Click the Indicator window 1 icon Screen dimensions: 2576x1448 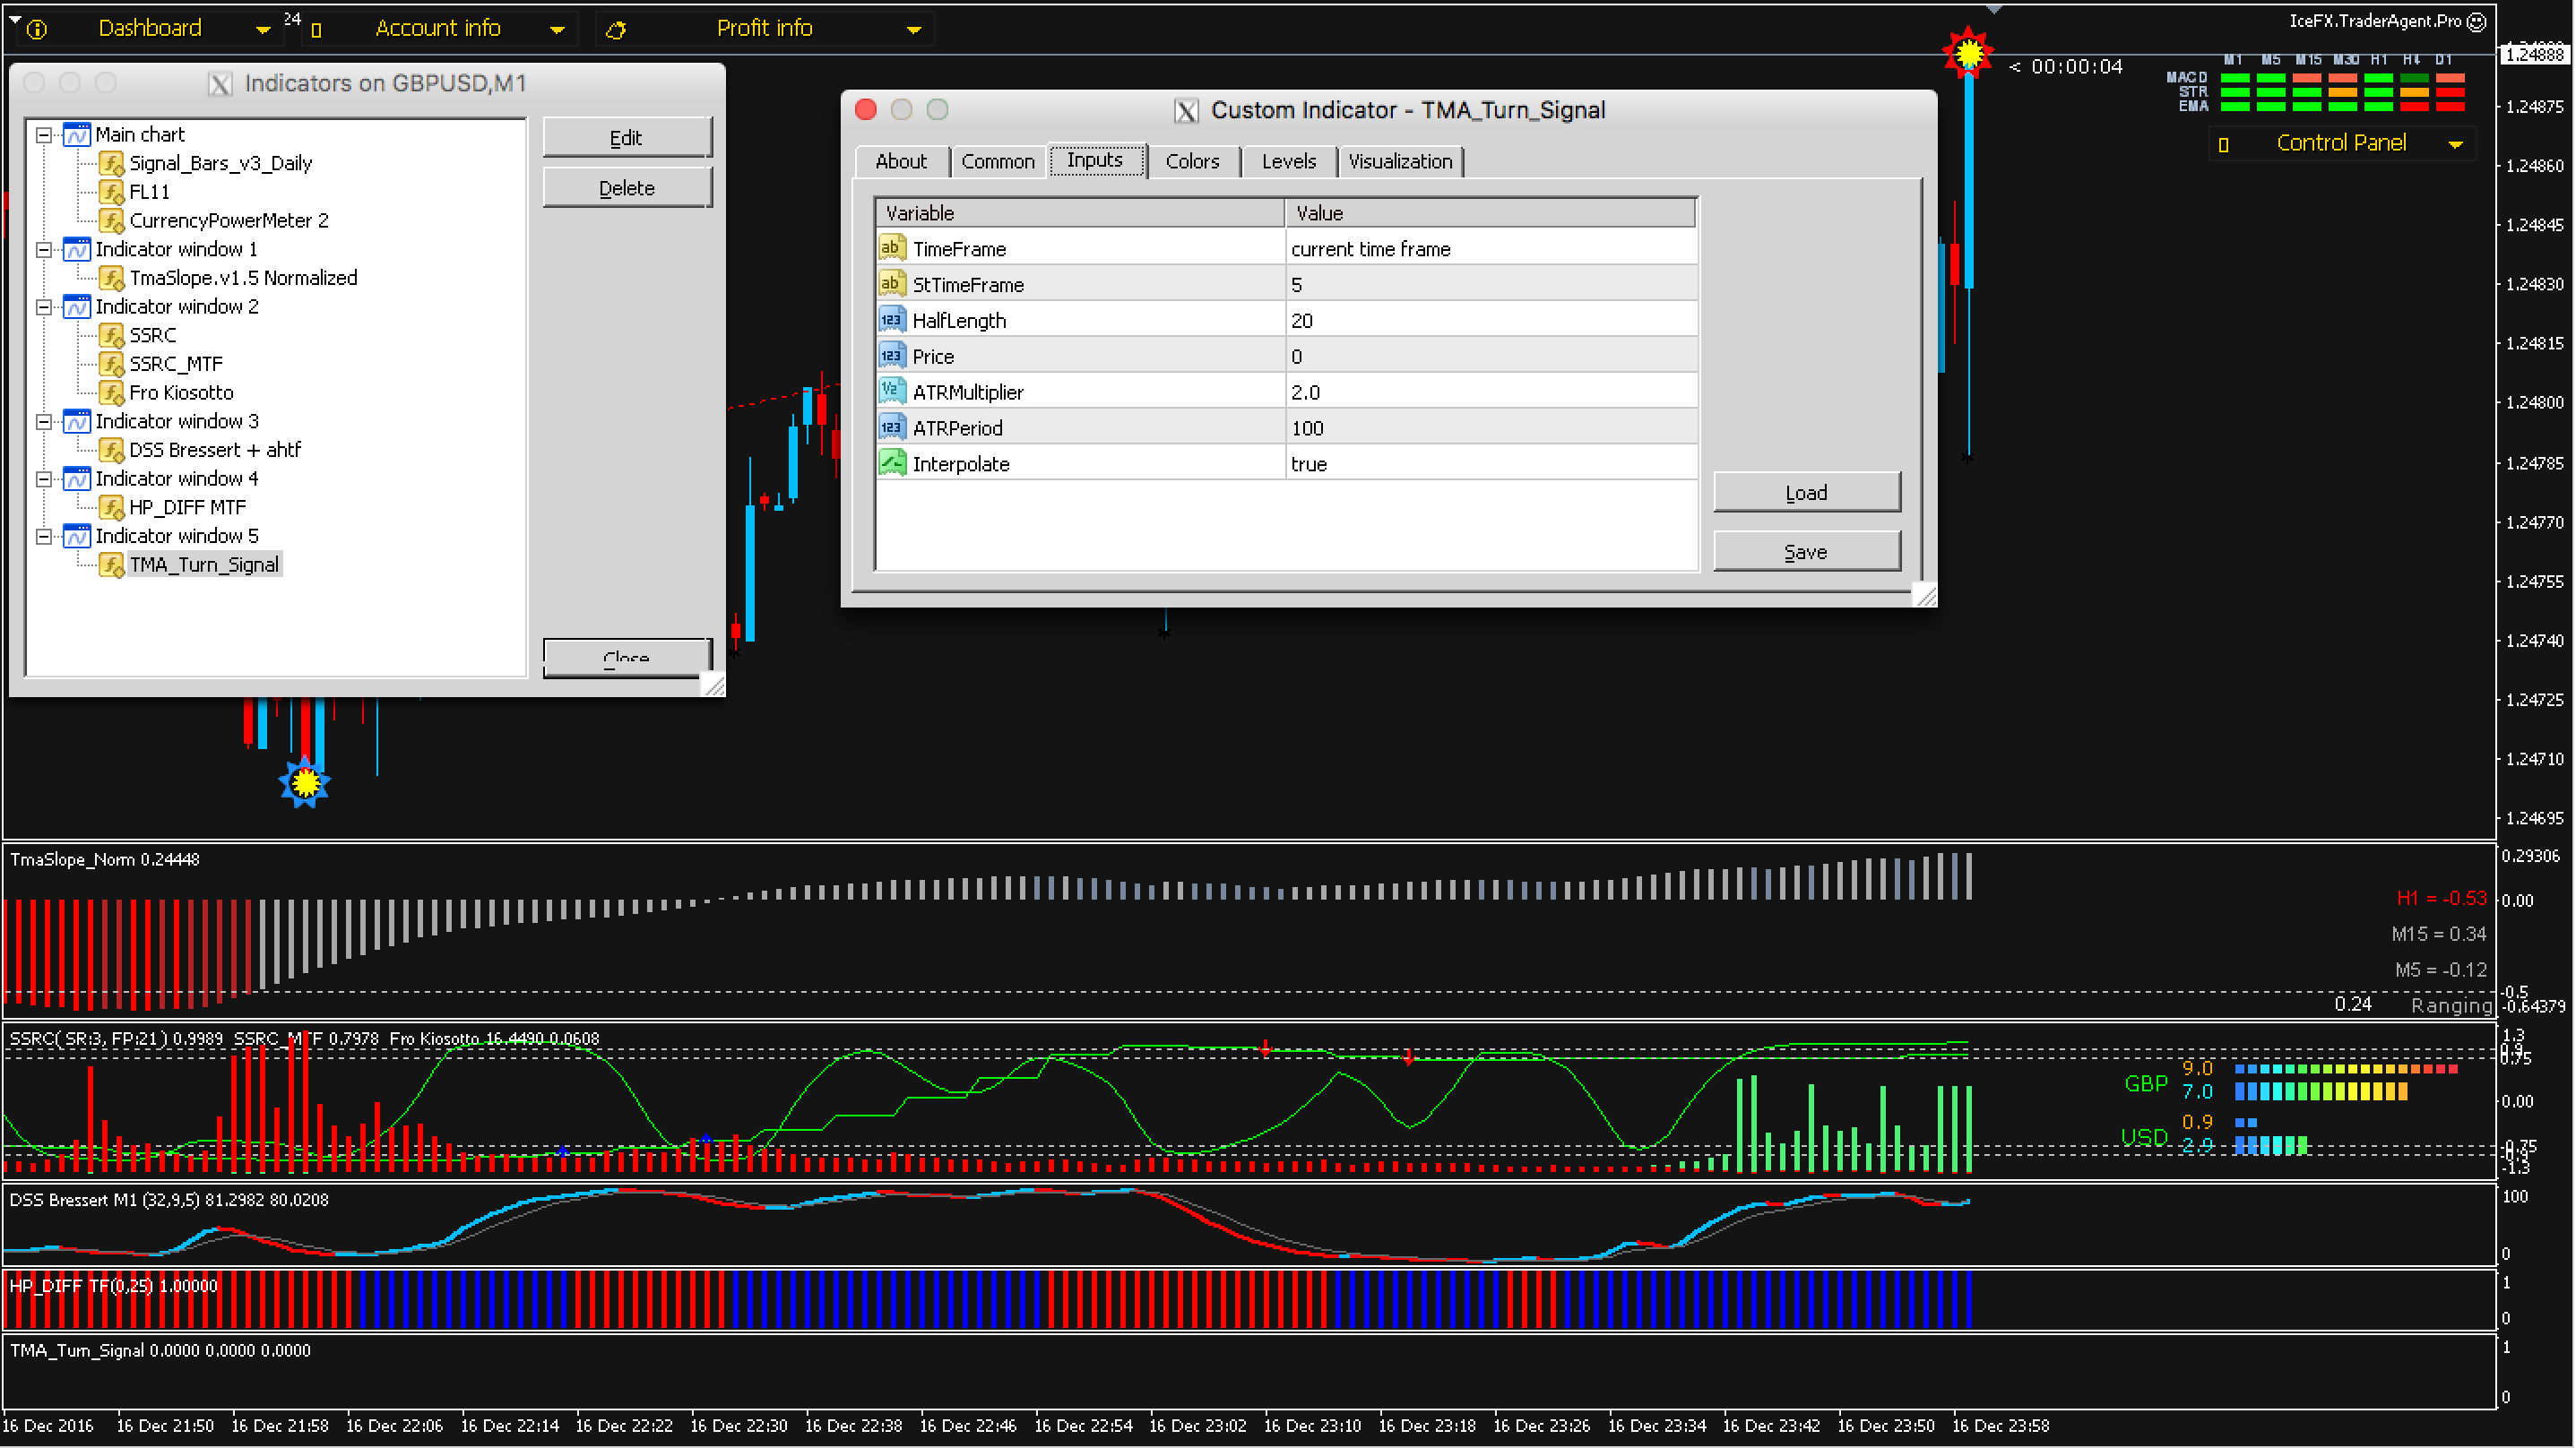click(77, 249)
